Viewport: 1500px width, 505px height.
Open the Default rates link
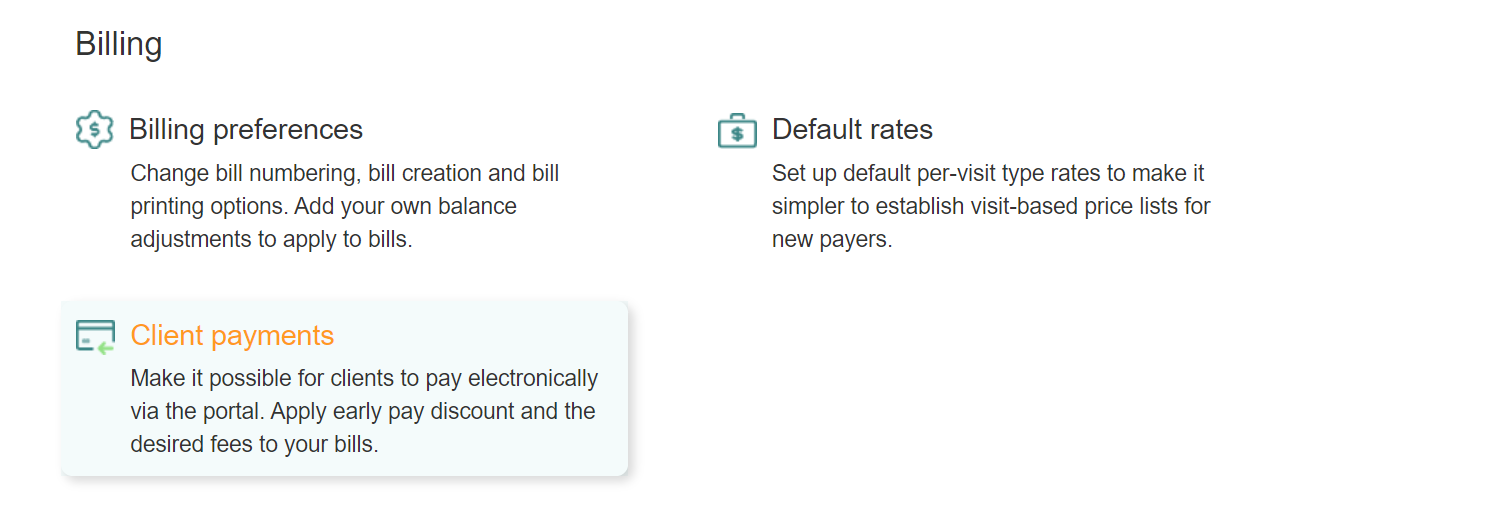coord(852,130)
